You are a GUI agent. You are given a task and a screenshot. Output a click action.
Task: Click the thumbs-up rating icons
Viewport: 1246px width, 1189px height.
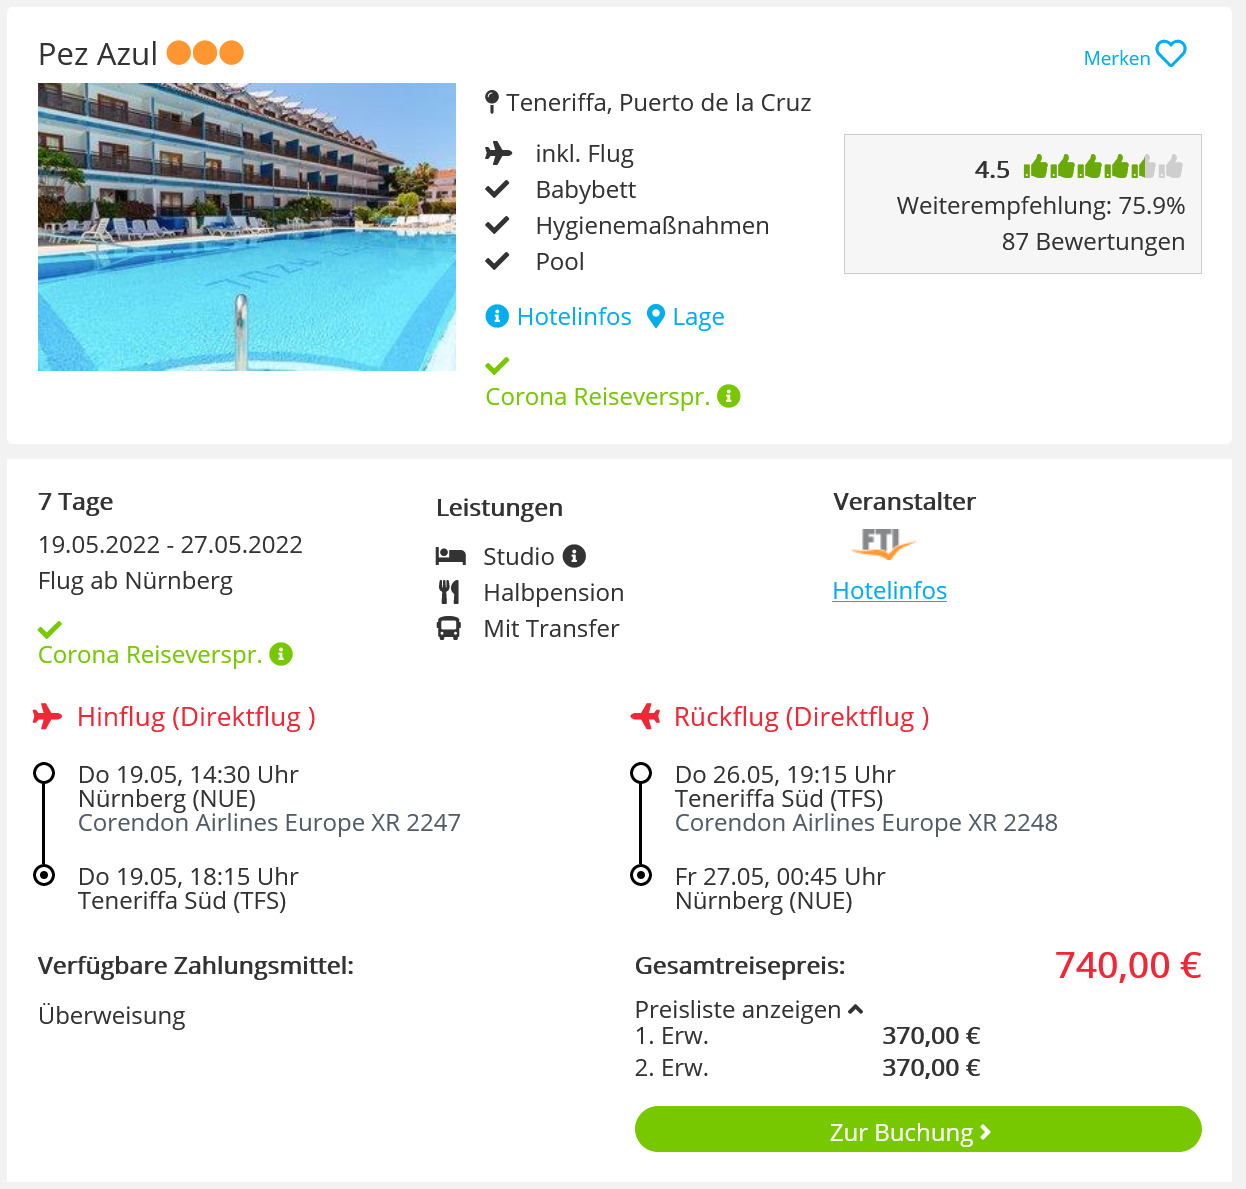1103,166
